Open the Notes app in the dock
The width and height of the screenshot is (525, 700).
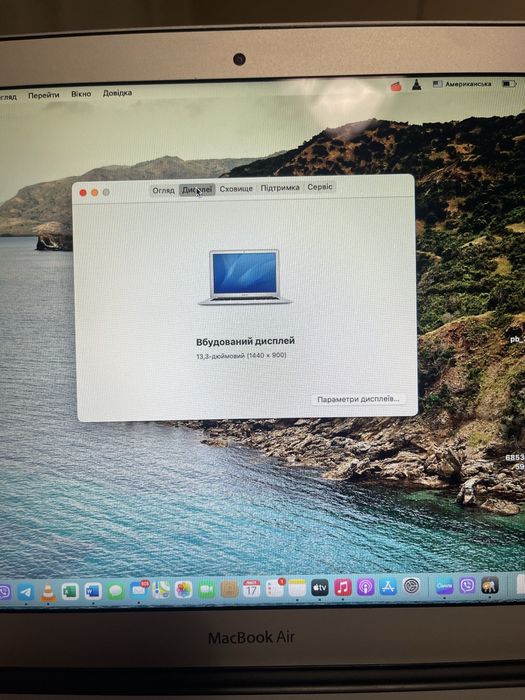coord(297,588)
